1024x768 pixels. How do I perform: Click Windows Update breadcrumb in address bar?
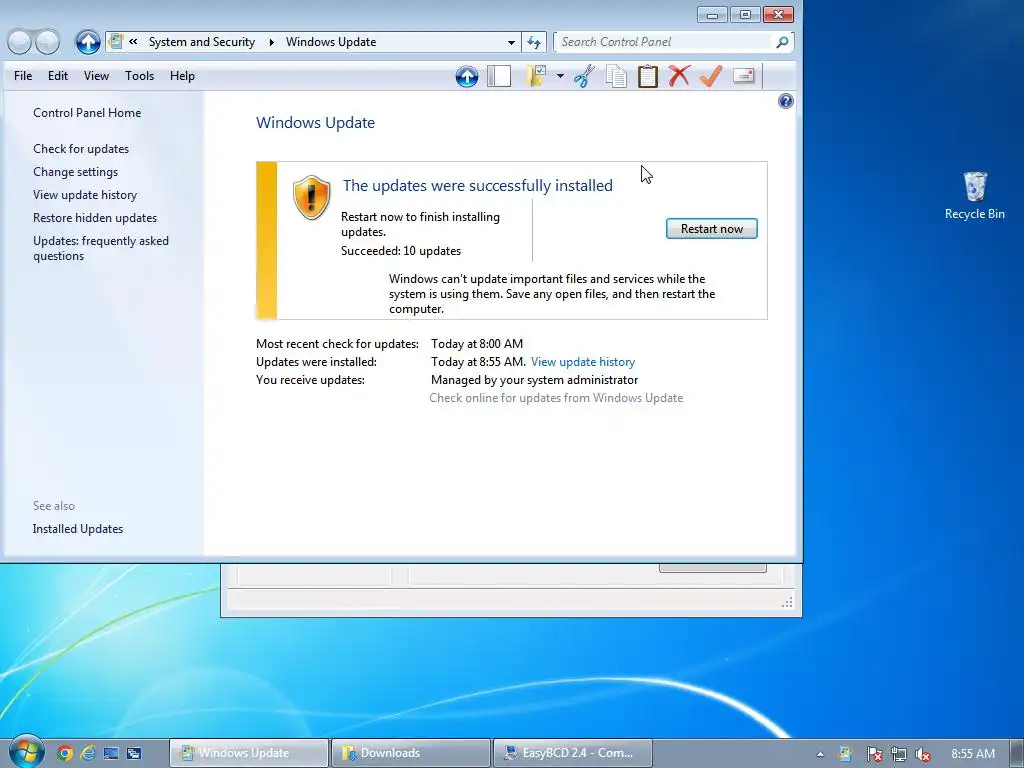point(331,42)
